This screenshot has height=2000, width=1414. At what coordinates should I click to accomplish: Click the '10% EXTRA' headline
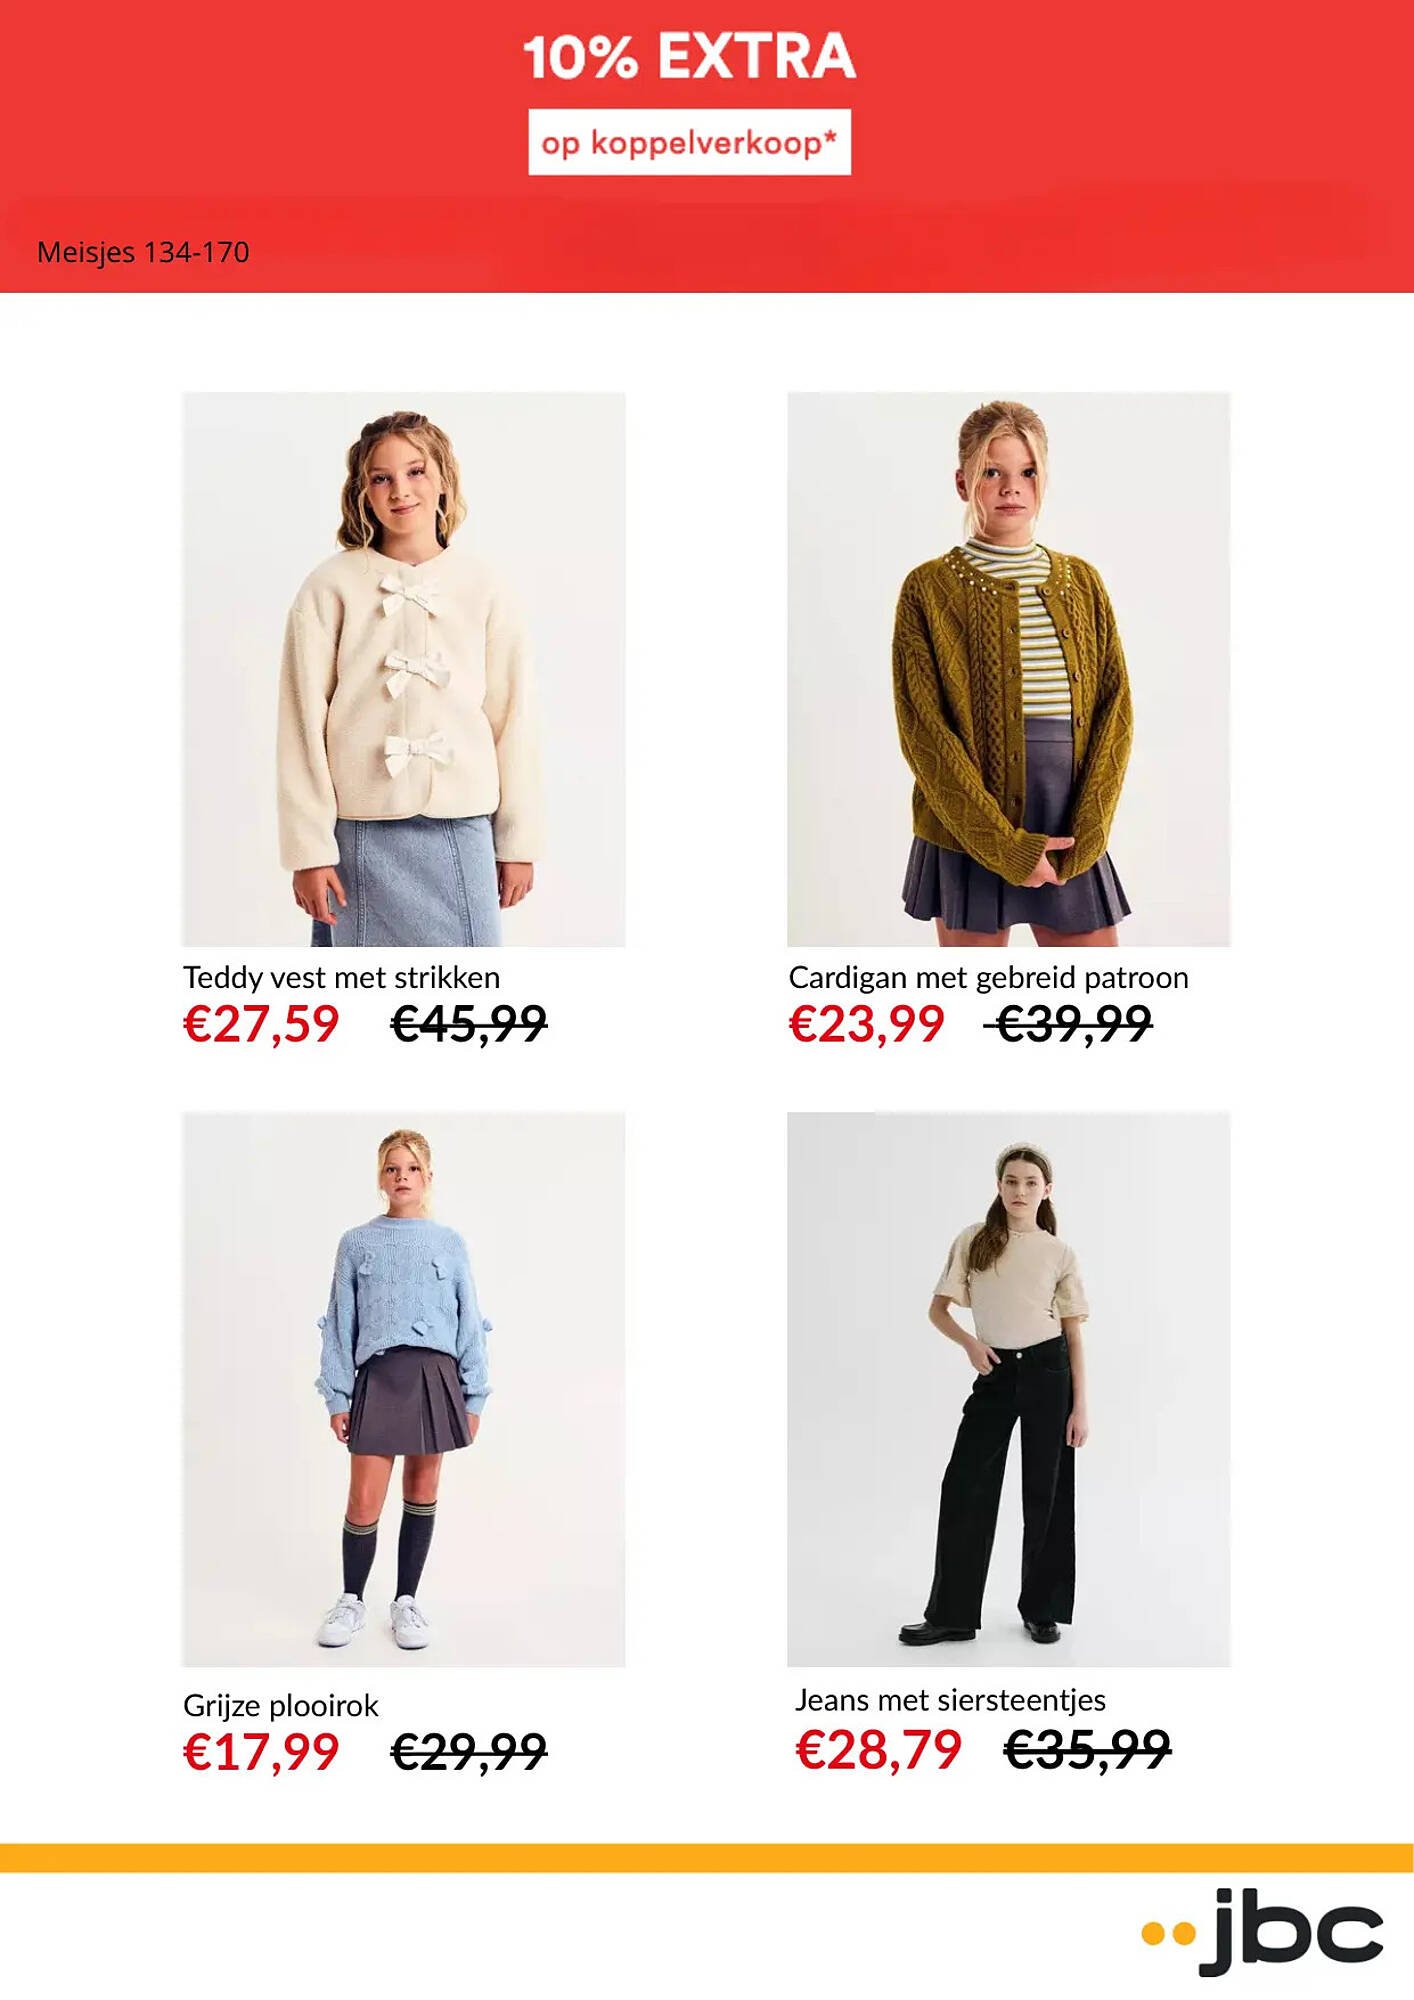690,56
